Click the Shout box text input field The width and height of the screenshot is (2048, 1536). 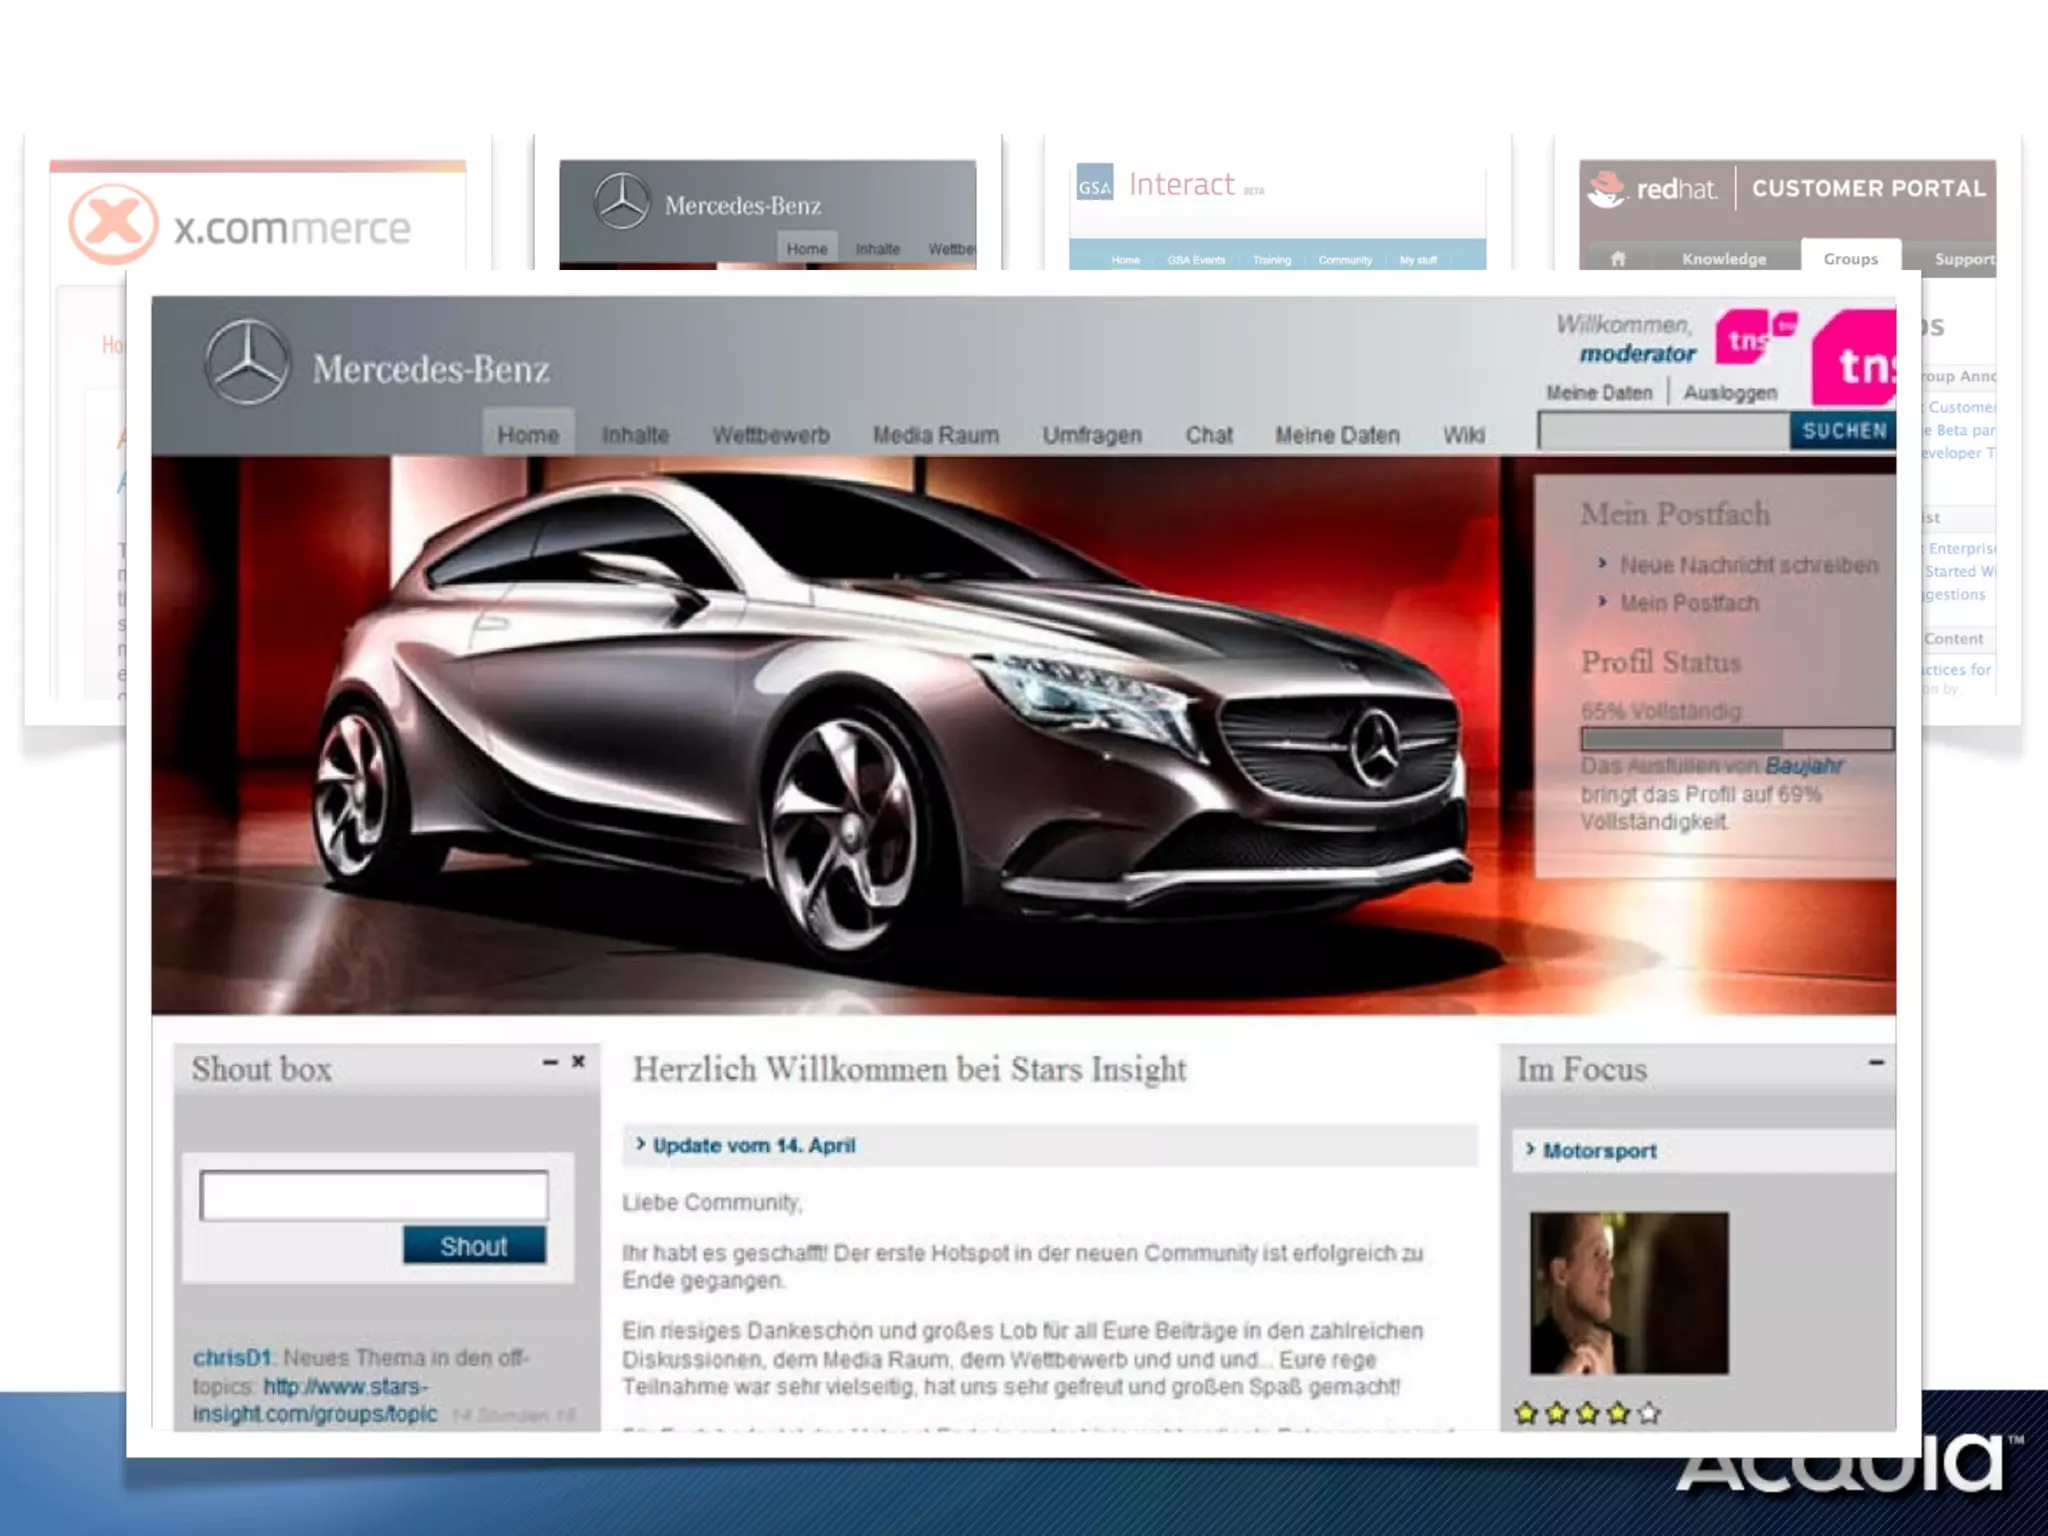coord(374,1195)
